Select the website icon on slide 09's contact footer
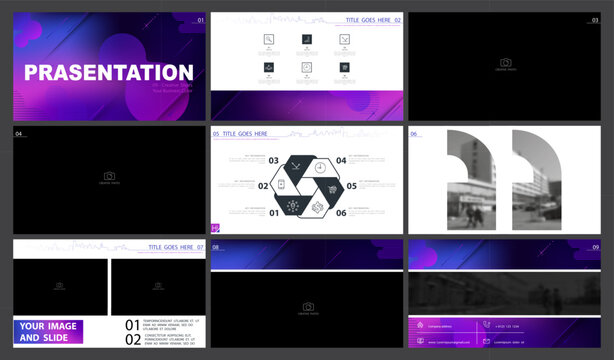This screenshot has height=360, width=614. pos(420,341)
